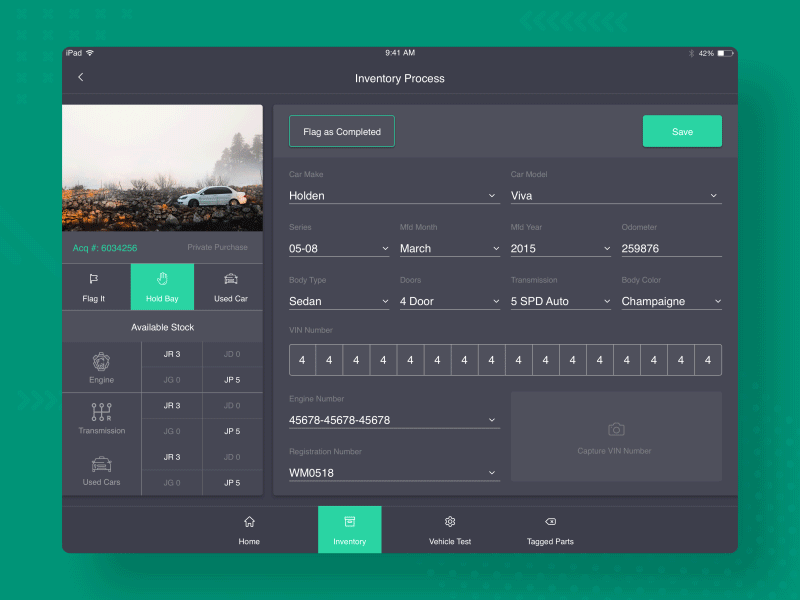Open the Car Make dropdown showing Holden
The image size is (800, 600).
(393, 195)
